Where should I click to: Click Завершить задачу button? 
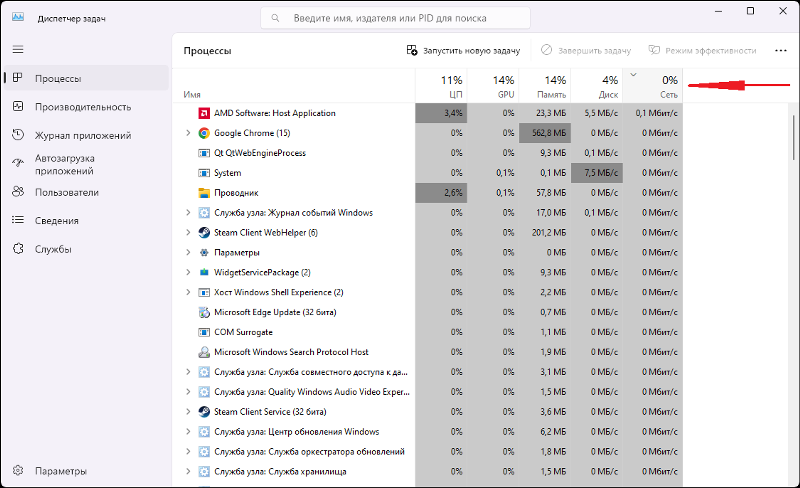tap(586, 51)
